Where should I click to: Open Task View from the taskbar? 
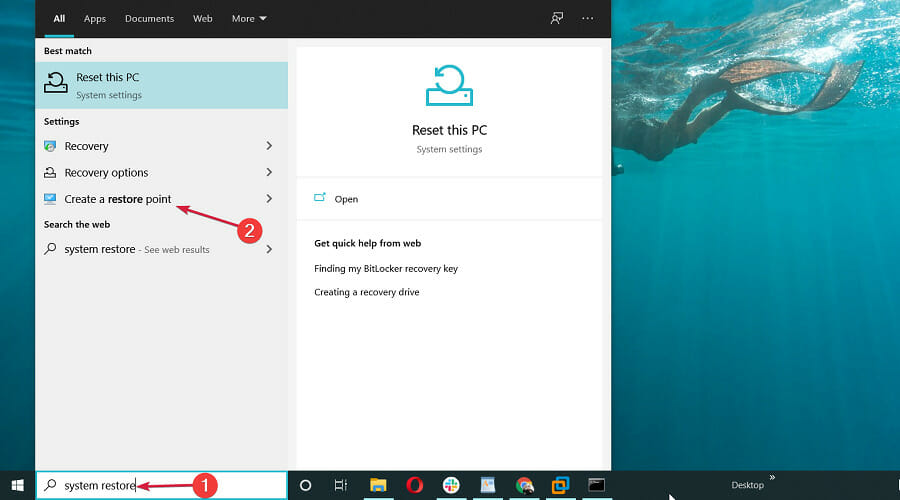(x=341, y=485)
